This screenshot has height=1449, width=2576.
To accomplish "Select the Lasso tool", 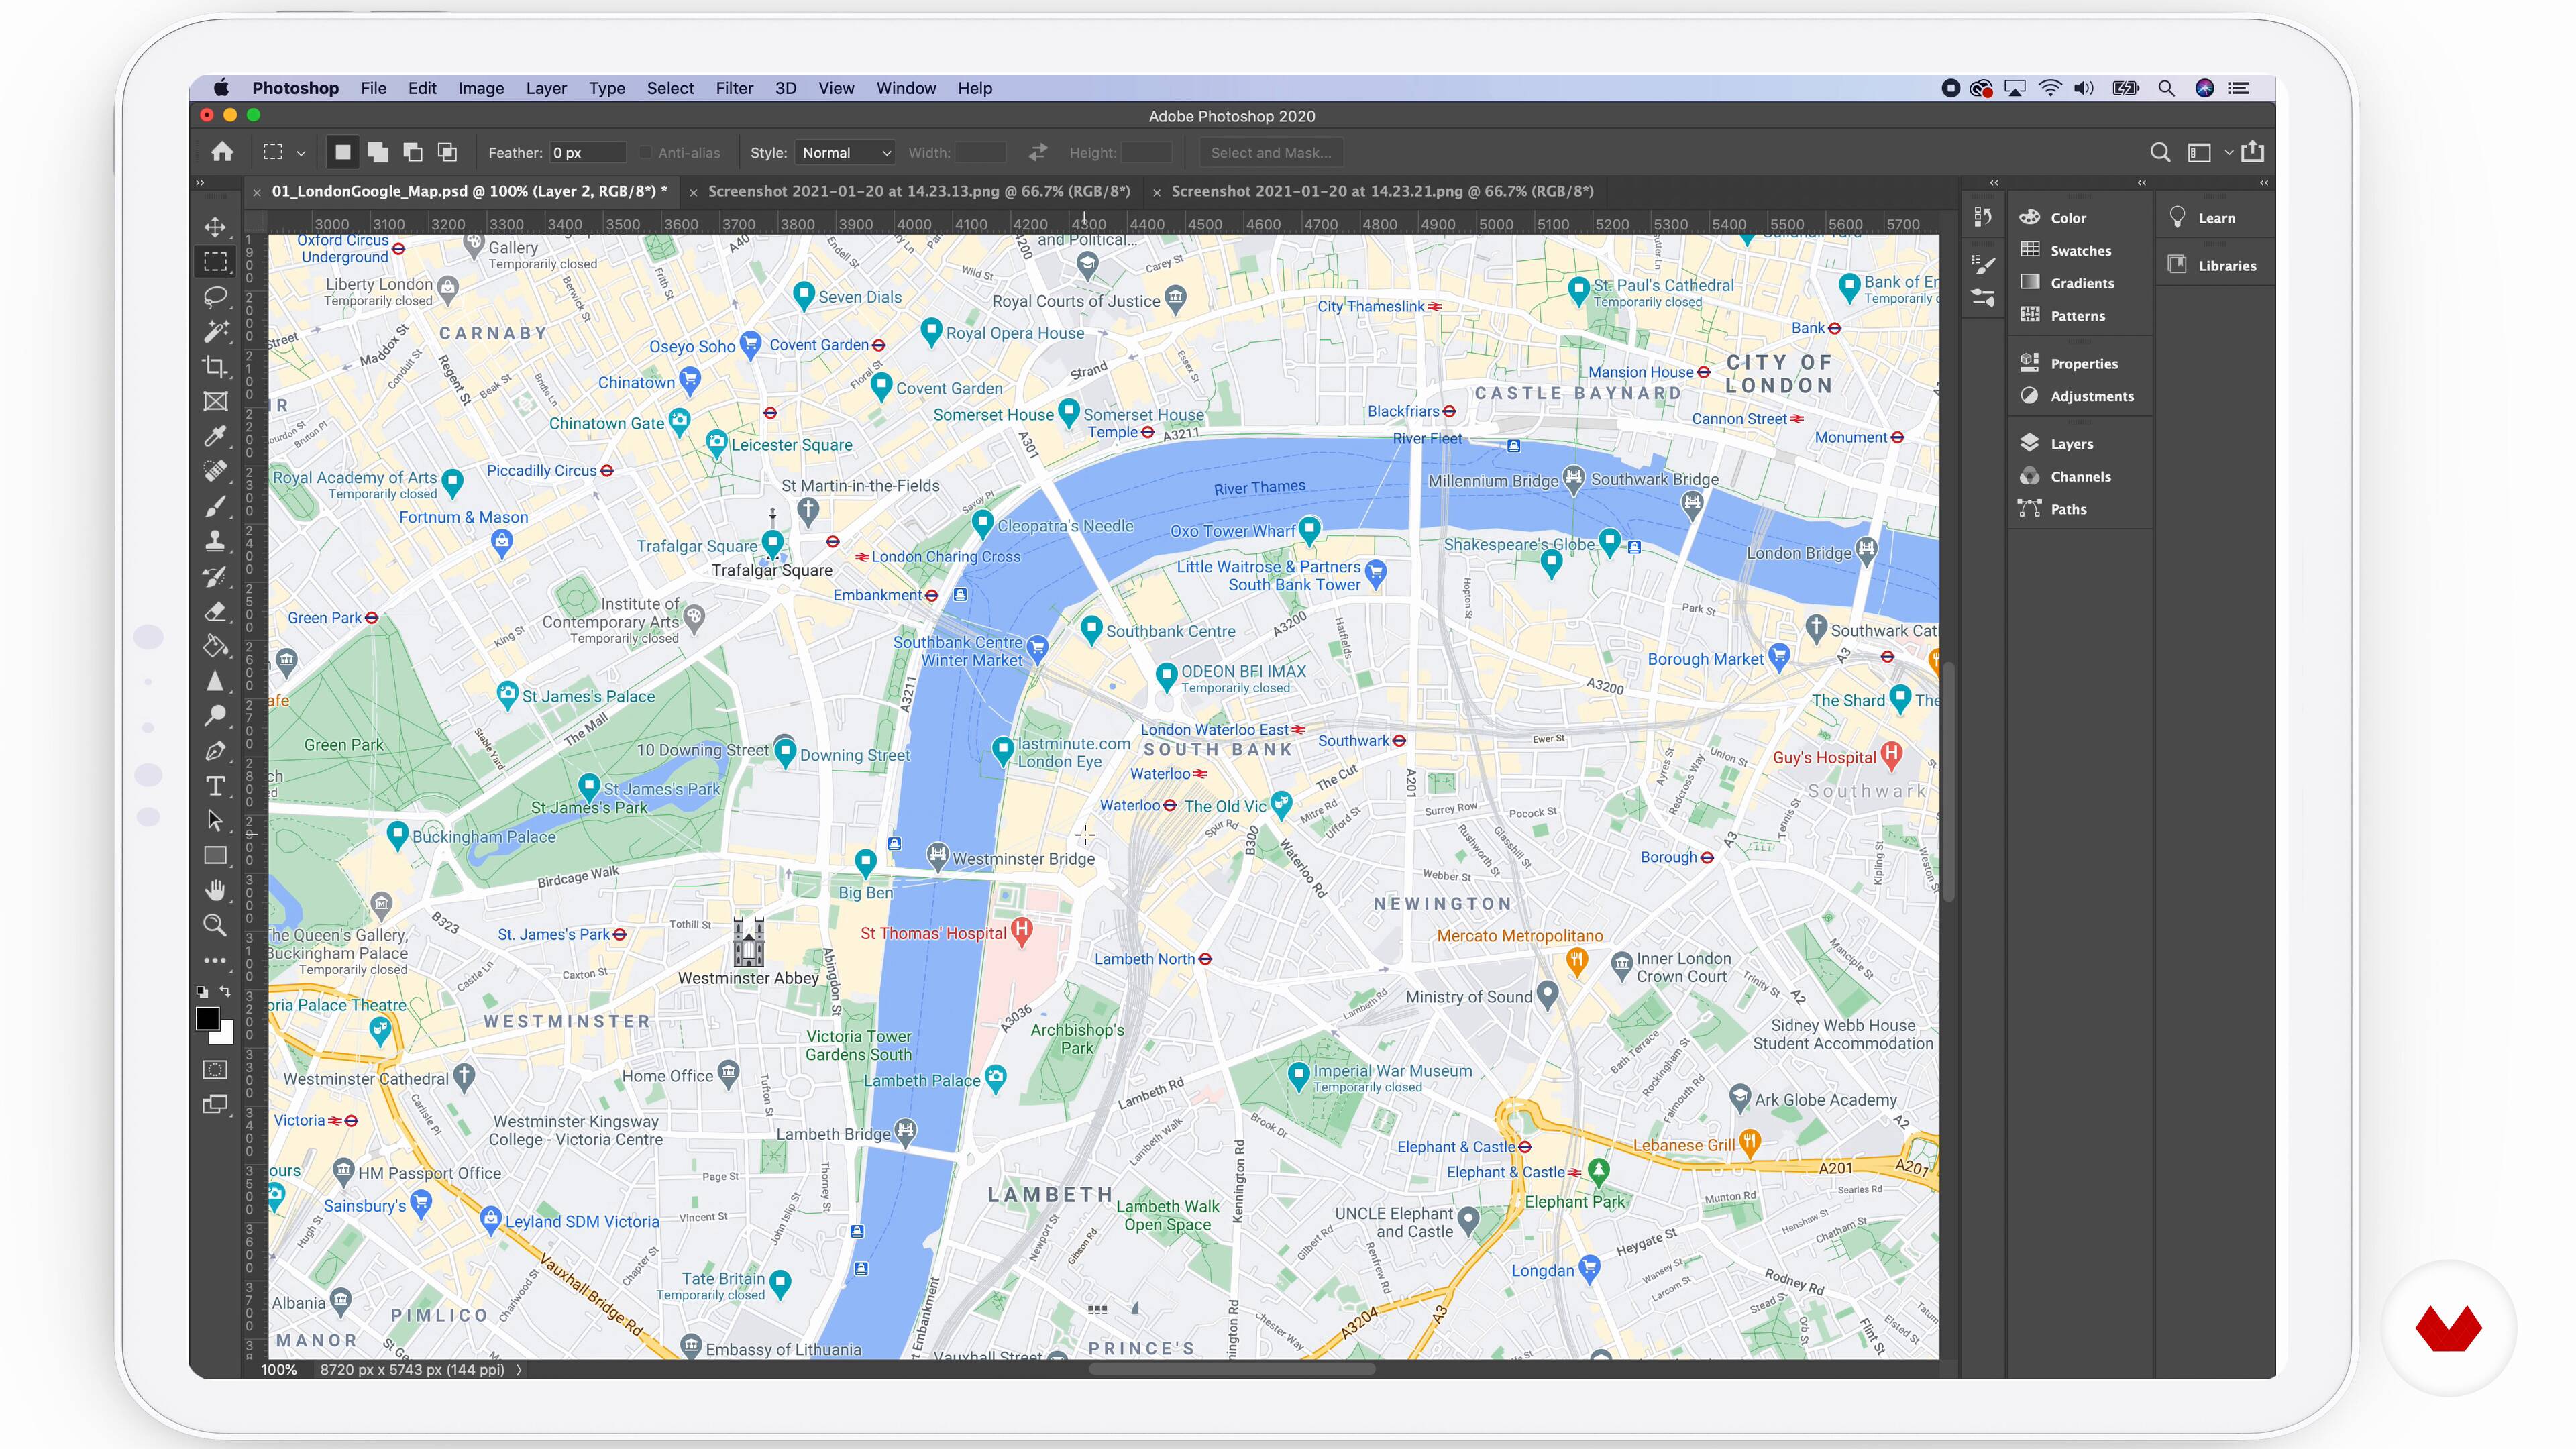I will point(215,297).
